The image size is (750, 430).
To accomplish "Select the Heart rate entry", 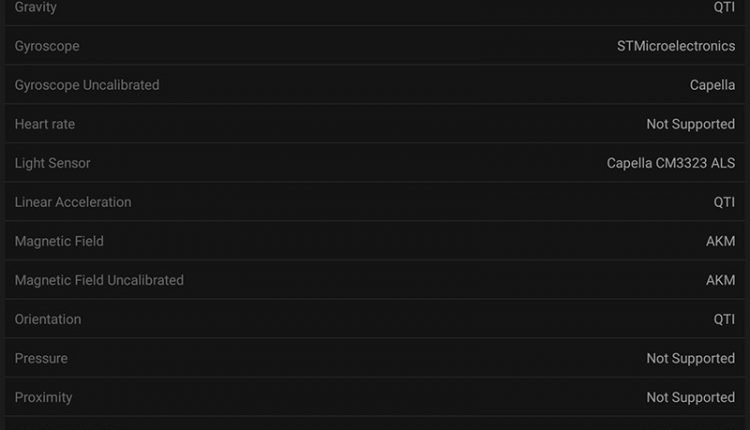I will click(x=45, y=124).
